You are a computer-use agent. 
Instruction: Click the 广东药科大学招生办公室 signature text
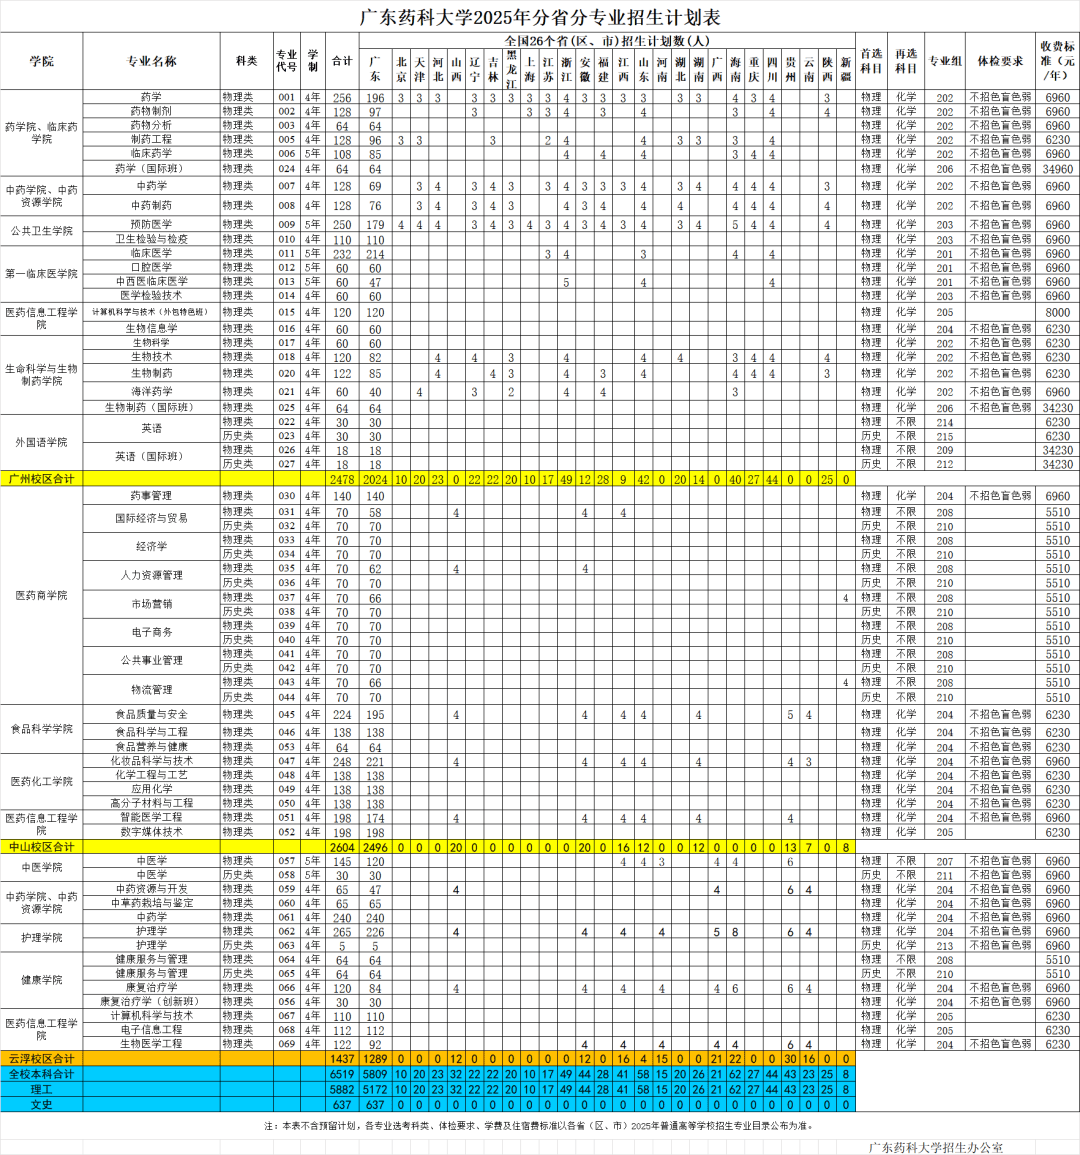[935, 1148]
